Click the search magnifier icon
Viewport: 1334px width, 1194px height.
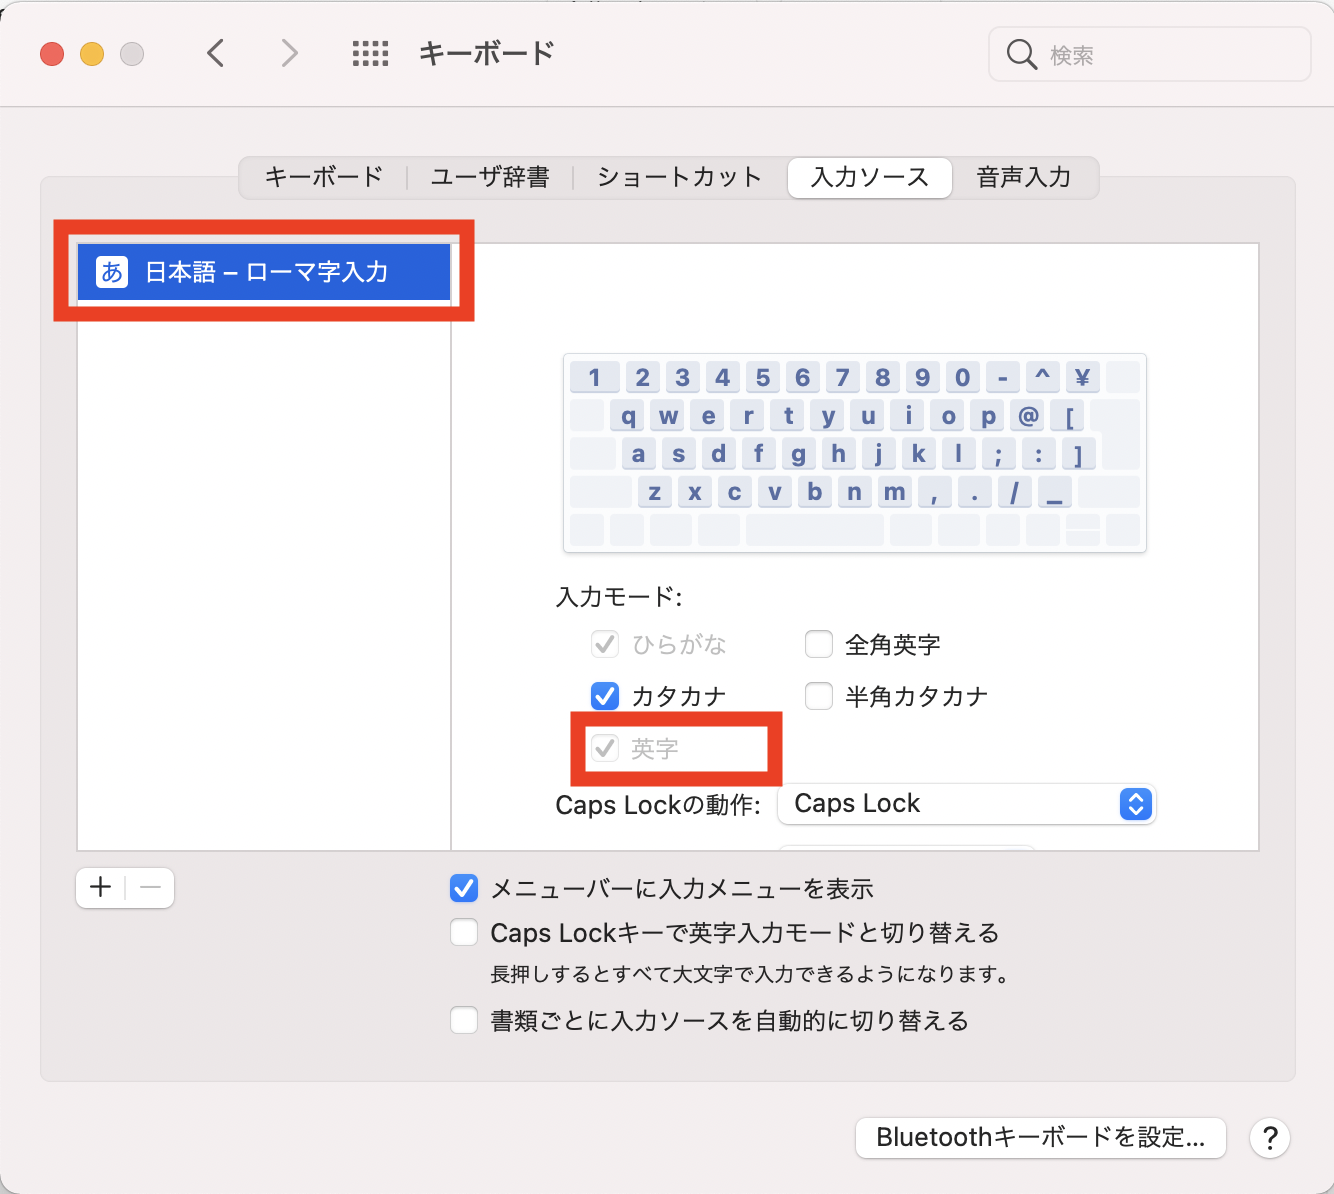point(1021,55)
